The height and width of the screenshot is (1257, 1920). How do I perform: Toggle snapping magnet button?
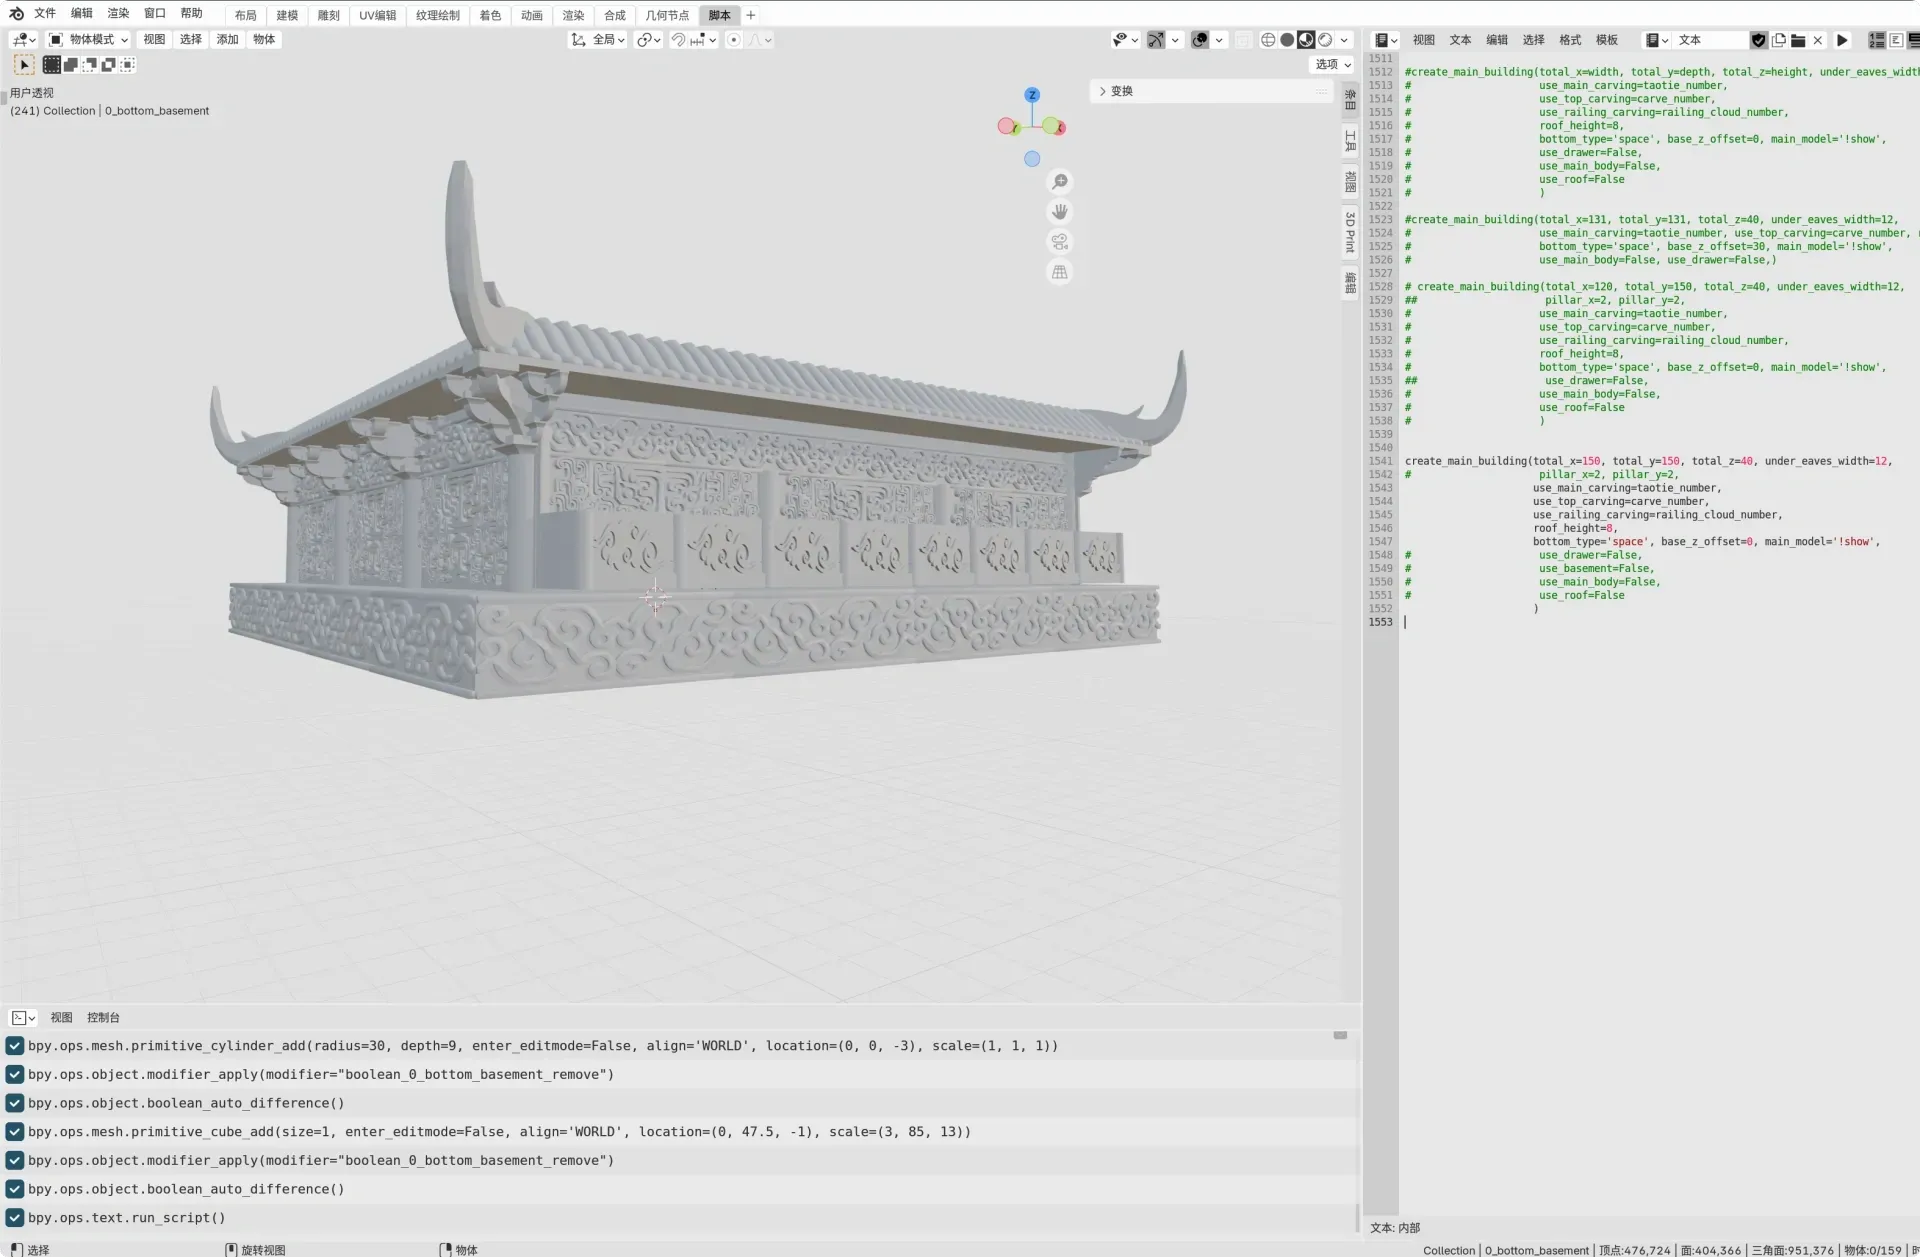click(x=678, y=40)
